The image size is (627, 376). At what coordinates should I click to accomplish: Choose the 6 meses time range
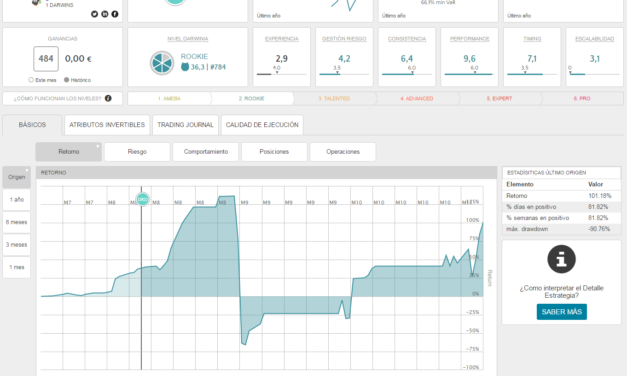(16, 222)
